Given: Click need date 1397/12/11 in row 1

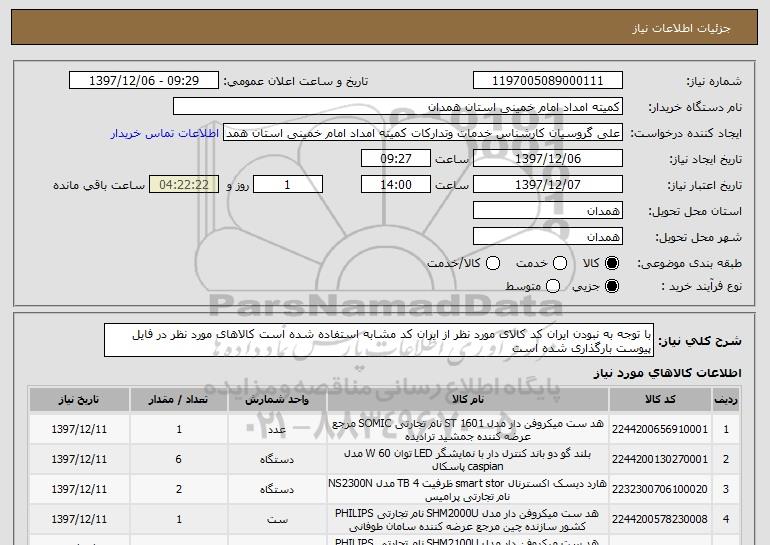Looking at the screenshot, I should pyautogui.click(x=79, y=429).
